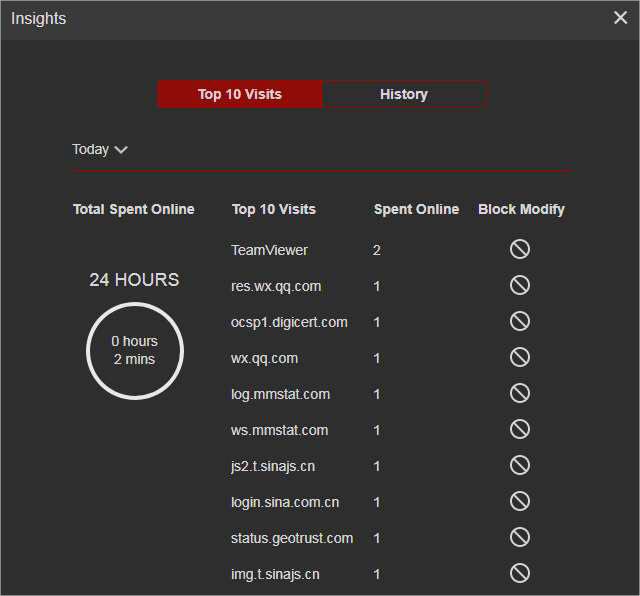Click block icon next to ws.mmstat.com
This screenshot has width=640, height=596.
click(520, 429)
